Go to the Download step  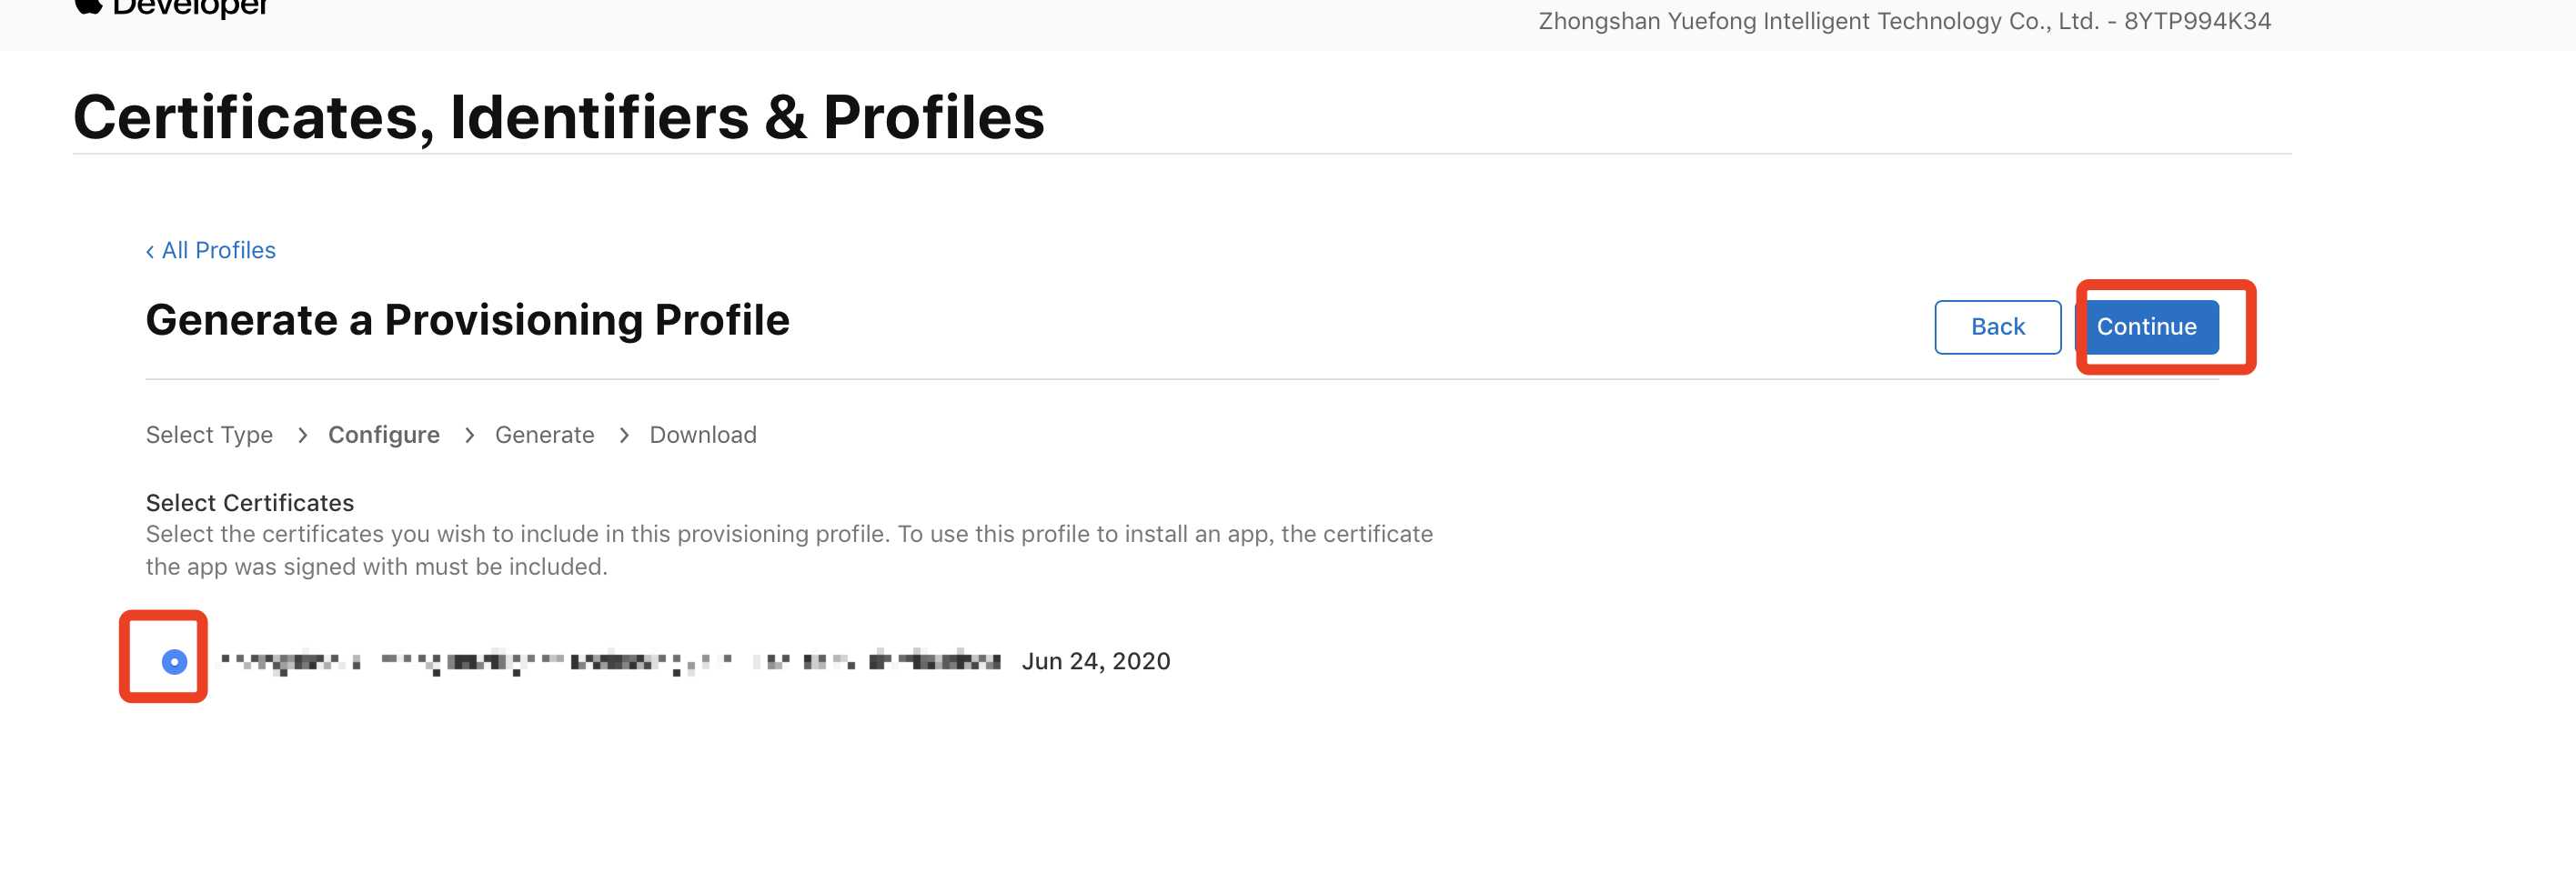pyautogui.click(x=703, y=435)
